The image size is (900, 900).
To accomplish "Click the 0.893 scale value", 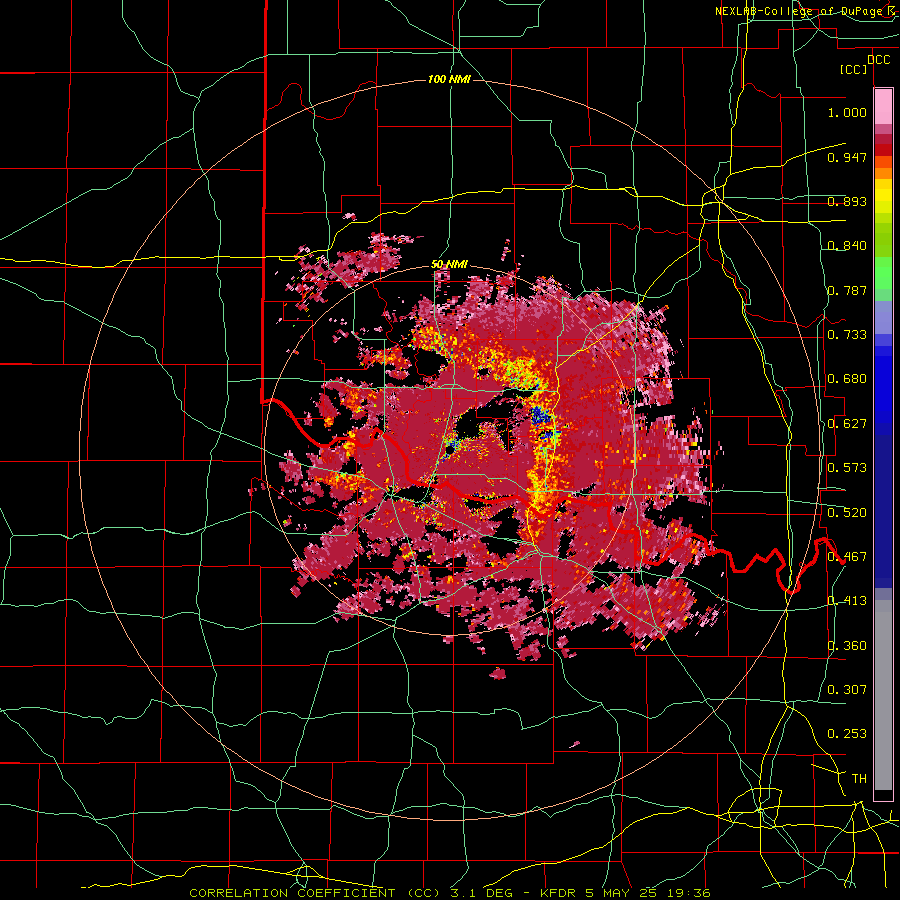I will pos(847,201).
